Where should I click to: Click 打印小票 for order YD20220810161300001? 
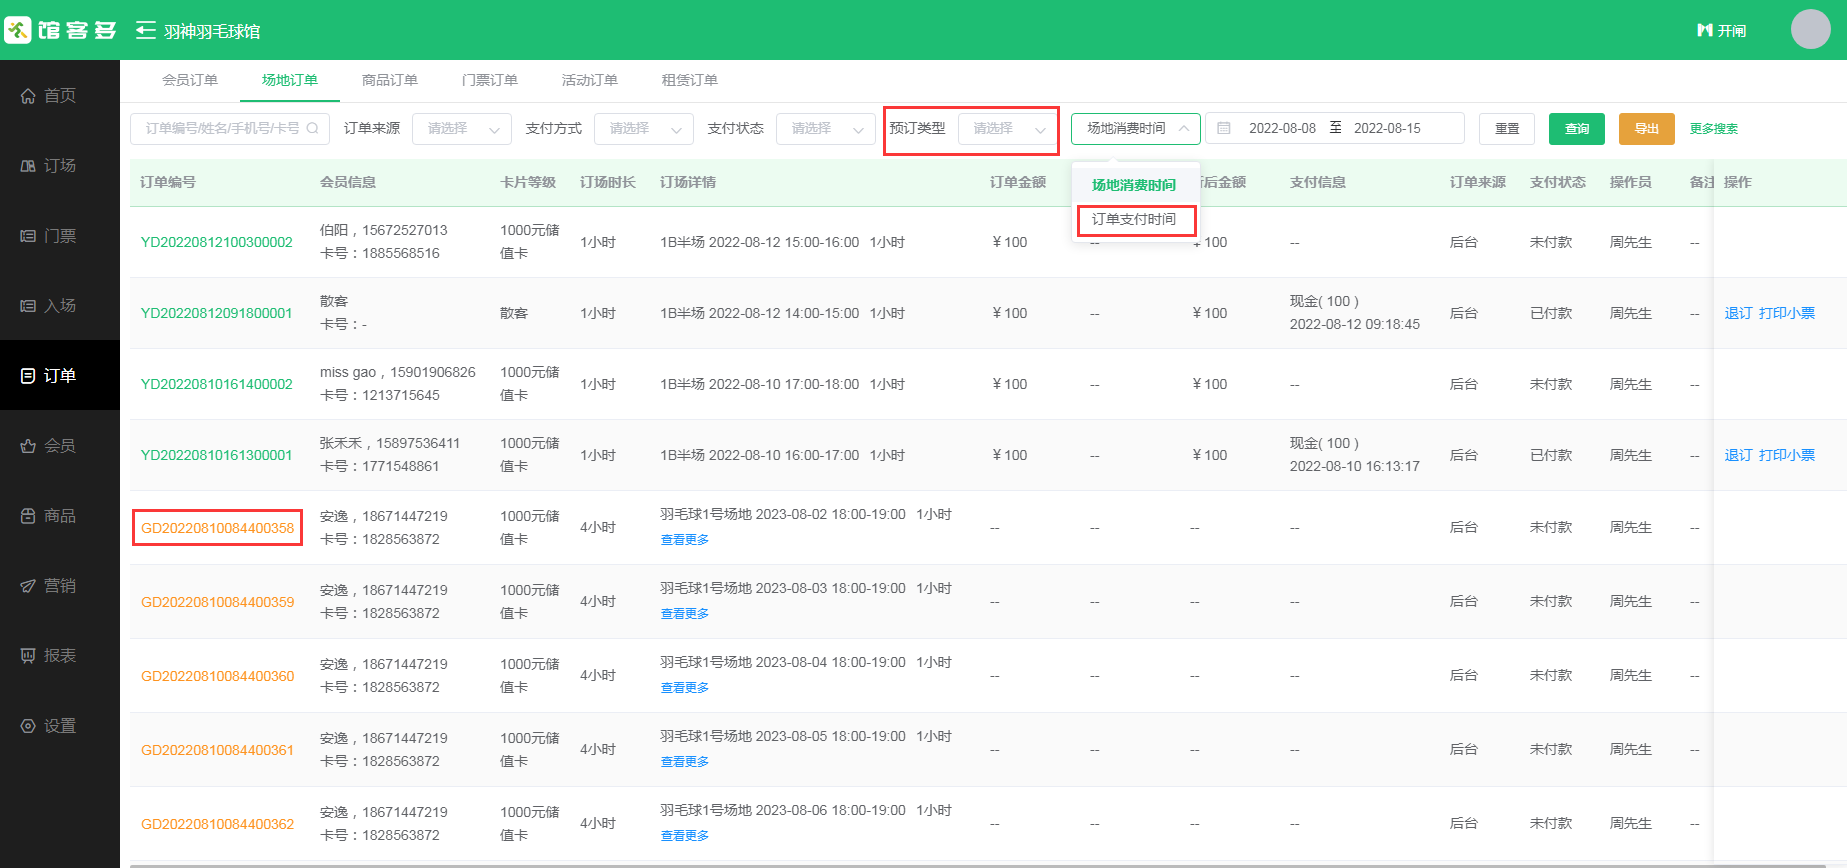pos(1787,455)
